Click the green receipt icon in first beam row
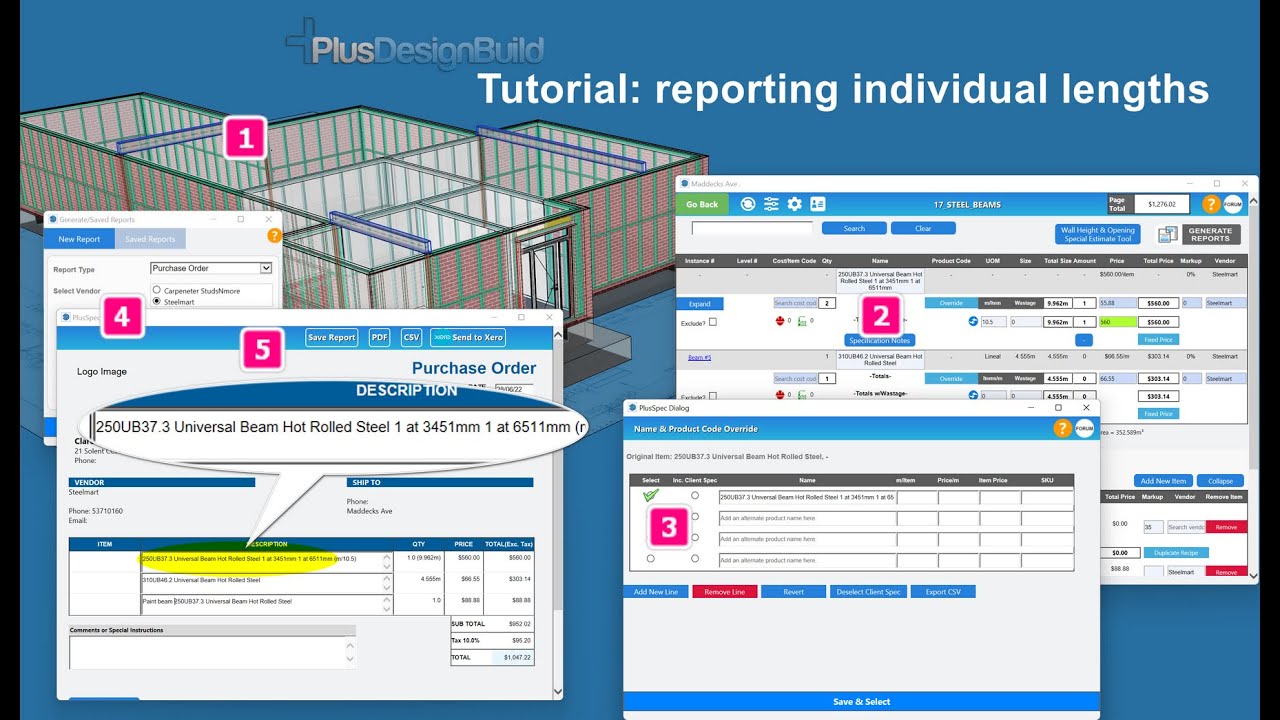1280x720 pixels. [x=802, y=321]
